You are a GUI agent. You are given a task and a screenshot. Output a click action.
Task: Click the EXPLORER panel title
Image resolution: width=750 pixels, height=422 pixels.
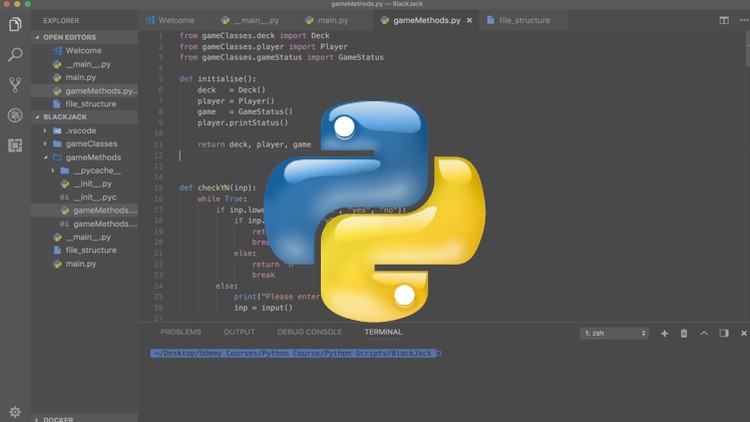click(x=61, y=21)
